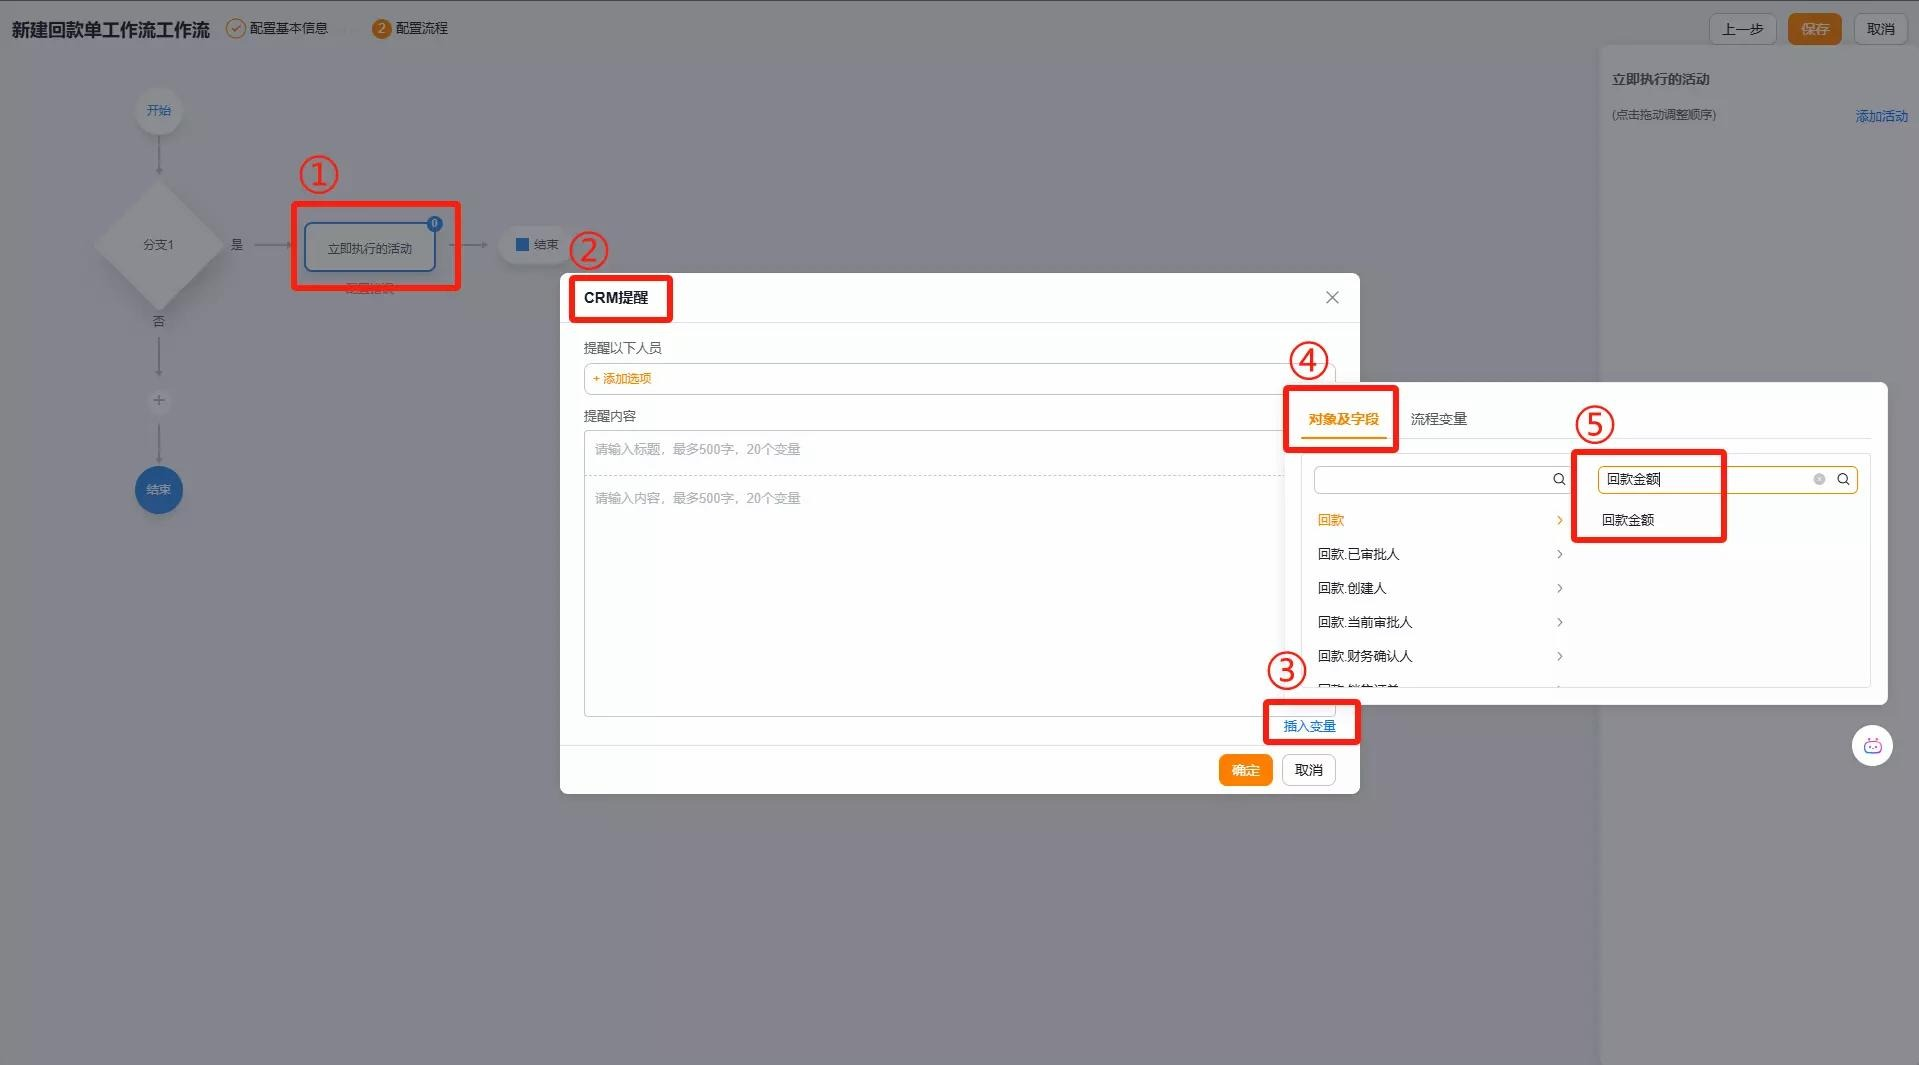Select 回款.已审批人 text in list
Image resolution: width=1919 pixels, height=1065 pixels.
coord(1358,554)
